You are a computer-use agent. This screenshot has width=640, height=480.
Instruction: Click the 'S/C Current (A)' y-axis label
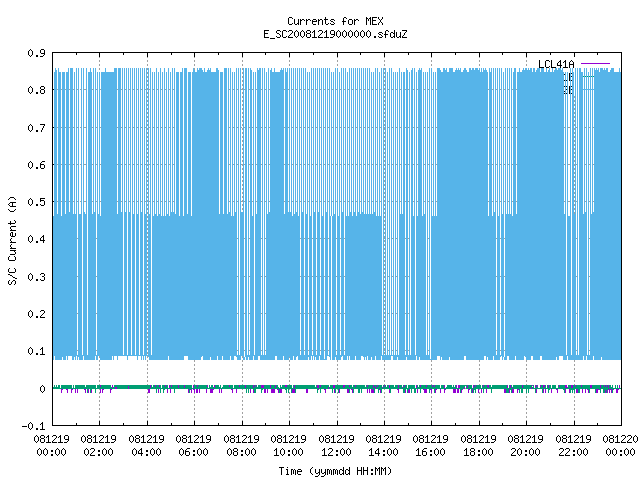point(13,240)
